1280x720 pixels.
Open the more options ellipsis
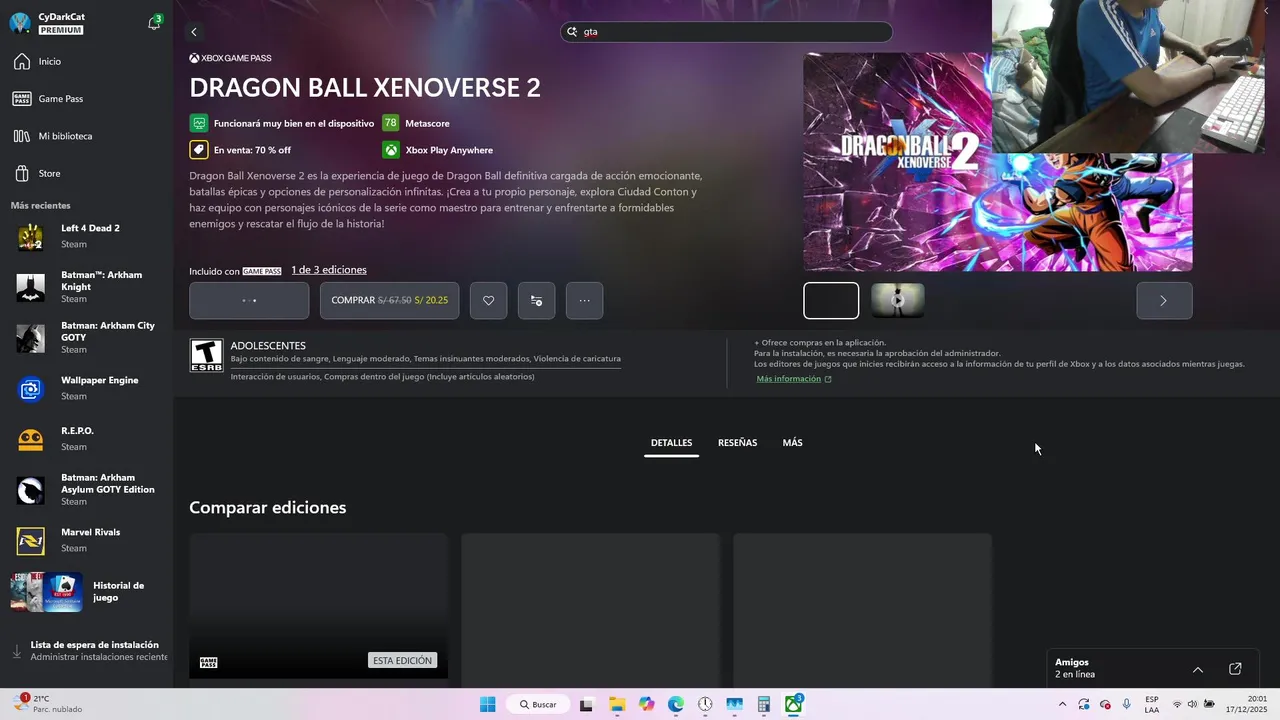(584, 300)
